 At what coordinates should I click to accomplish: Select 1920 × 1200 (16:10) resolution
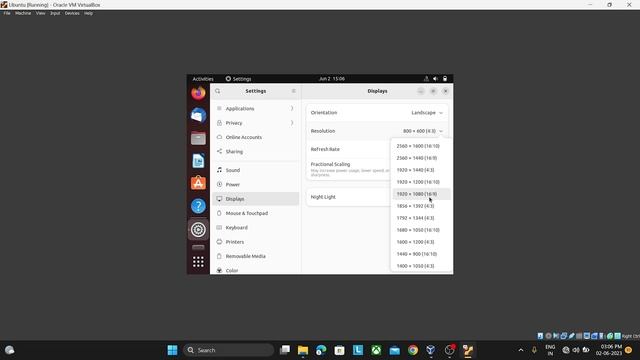[421, 182]
